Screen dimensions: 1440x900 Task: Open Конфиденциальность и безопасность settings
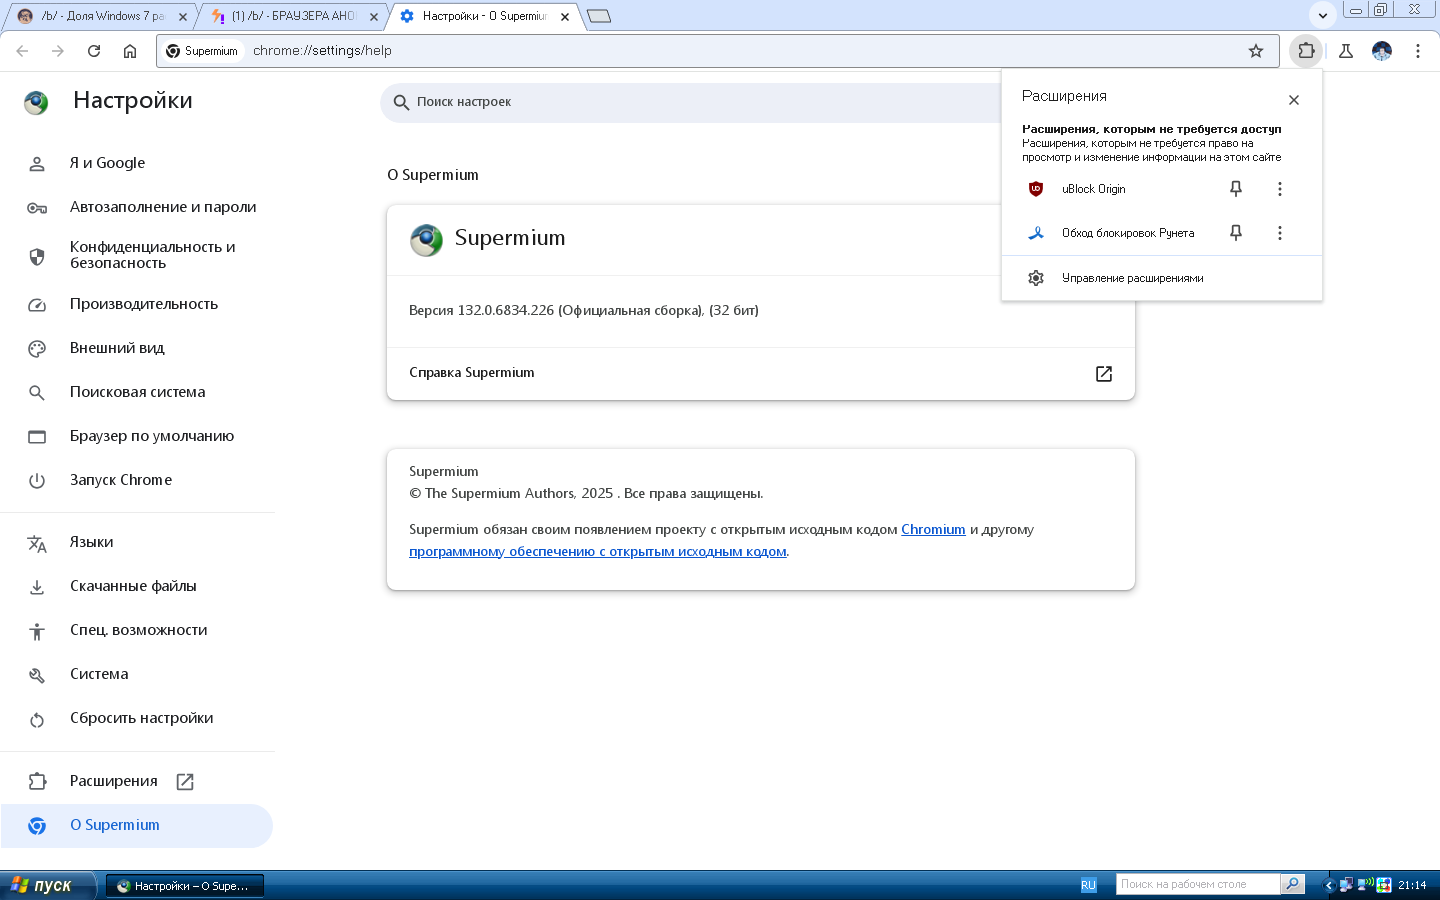coord(137,255)
